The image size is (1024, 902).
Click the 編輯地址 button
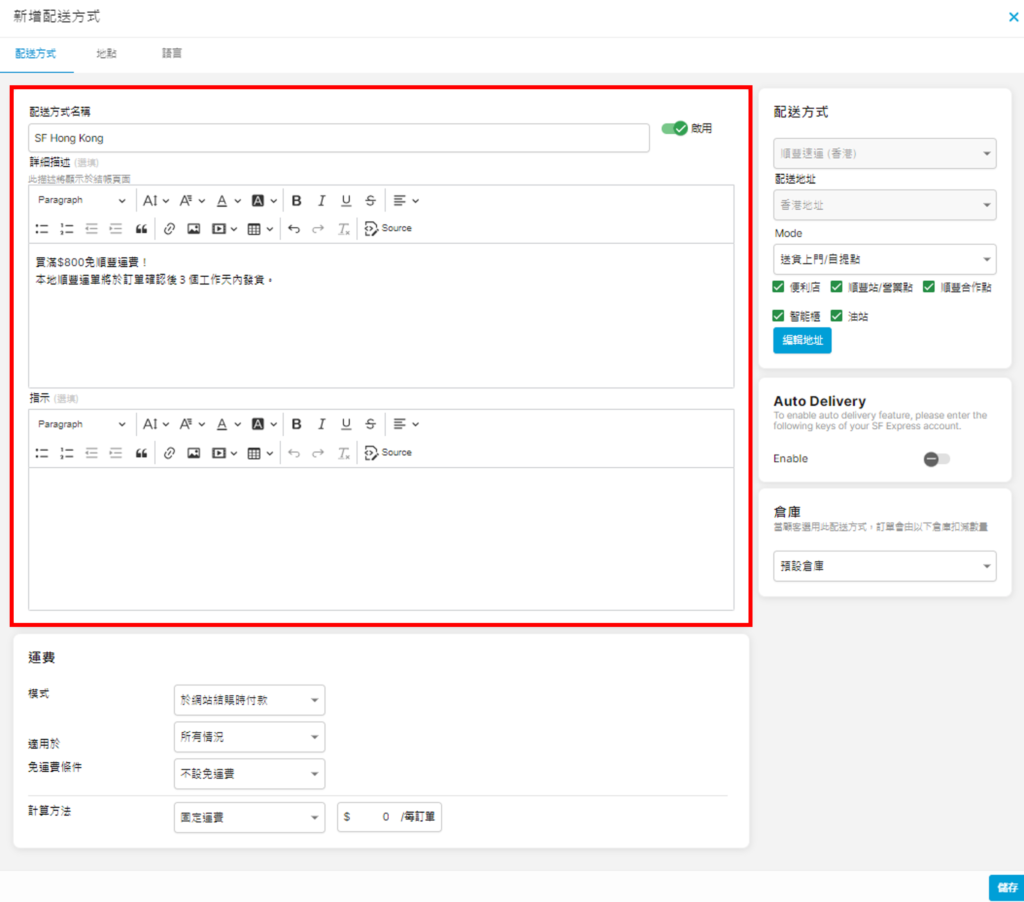pos(801,340)
